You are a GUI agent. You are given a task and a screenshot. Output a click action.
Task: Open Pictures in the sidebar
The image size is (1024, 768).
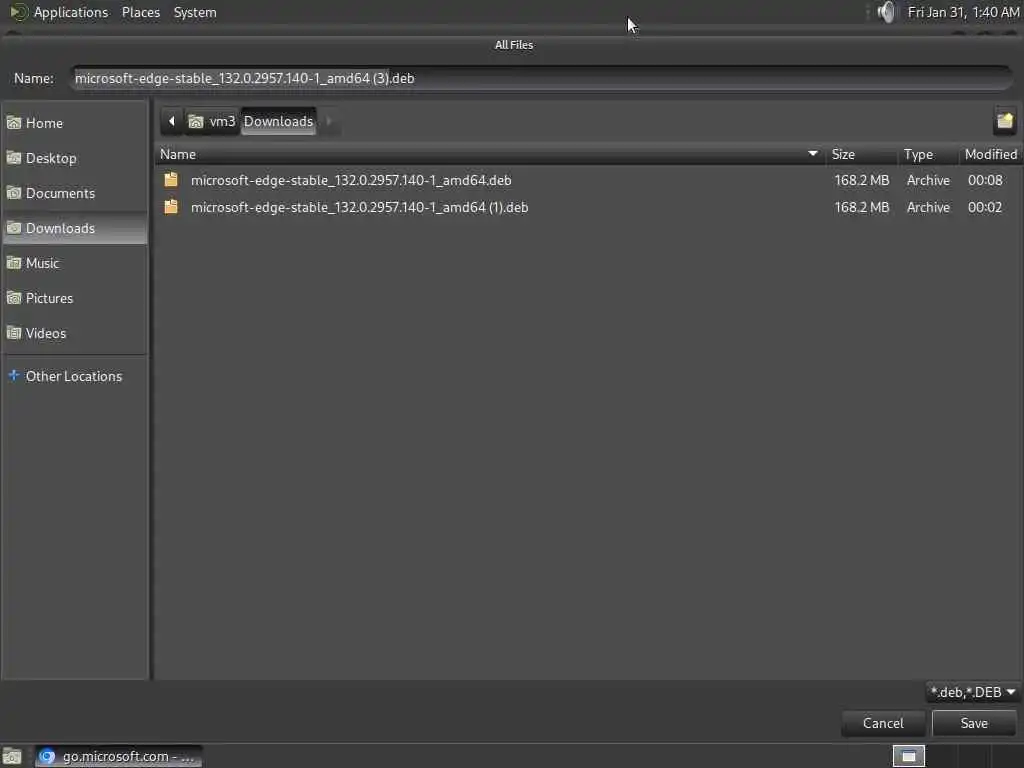pyautogui.click(x=74, y=298)
